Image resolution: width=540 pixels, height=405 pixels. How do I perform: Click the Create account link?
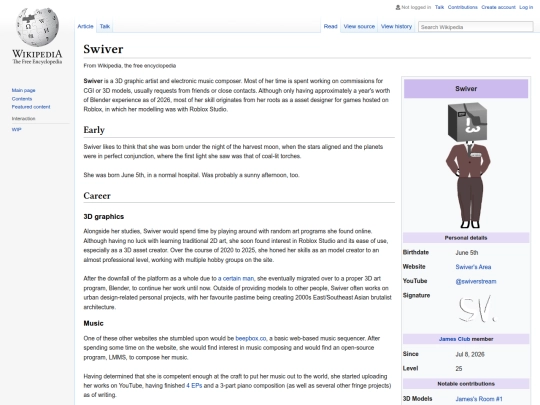pos(498,7)
